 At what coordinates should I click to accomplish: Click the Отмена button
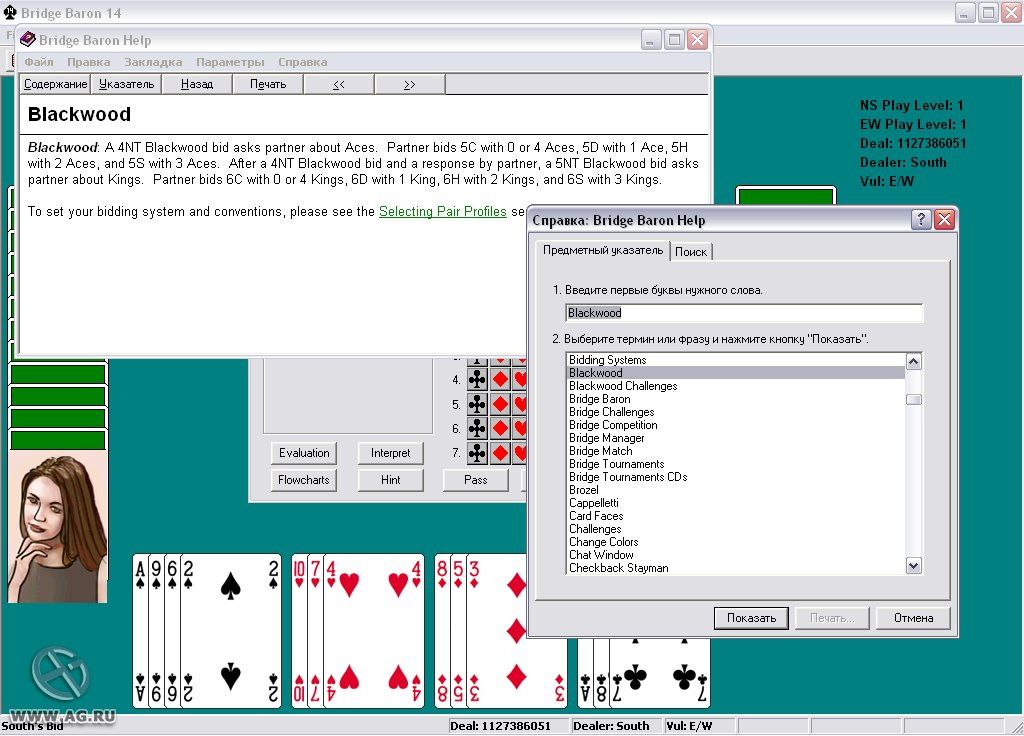click(913, 618)
